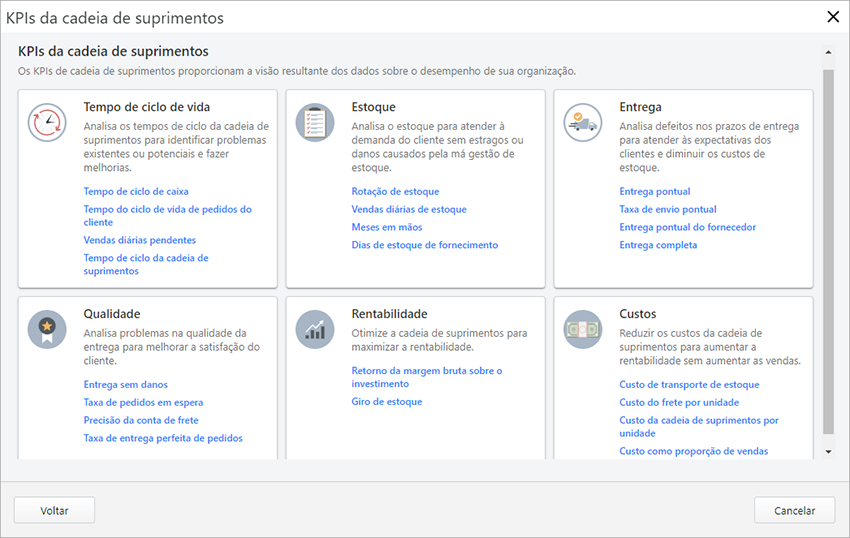850x538 pixels.
Task: Select the Rotação de estoque KPI link
Action: coord(395,191)
